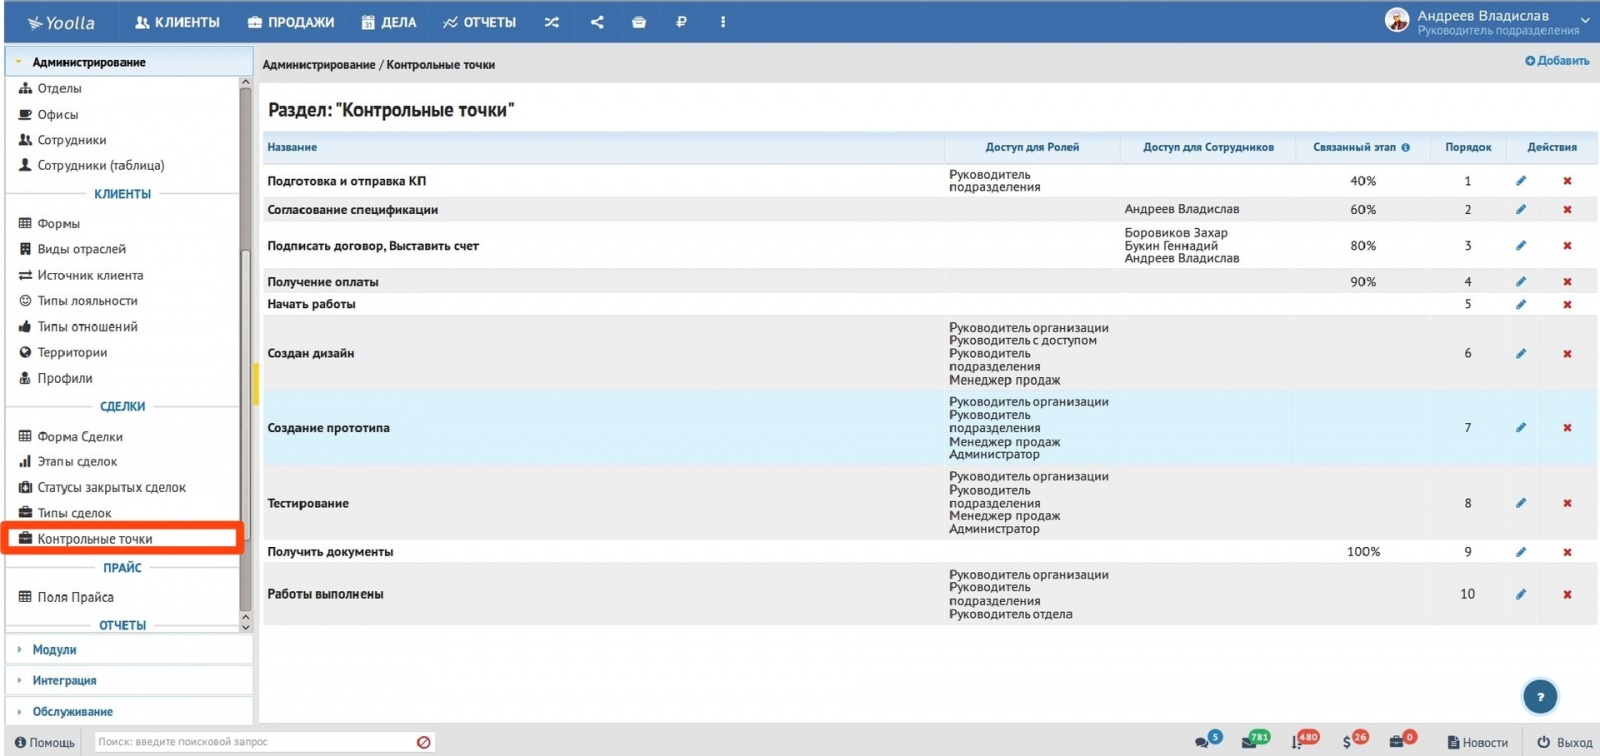1600x756 pixels.
Task: Open the ДЕЛА top menu
Action: point(389,22)
